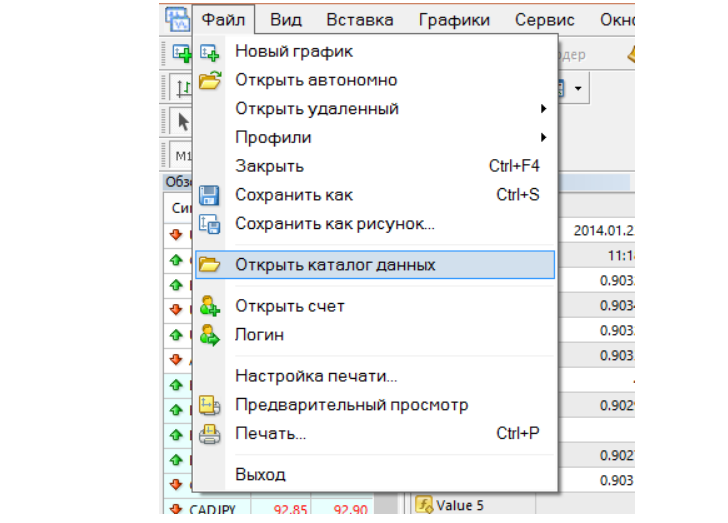Select Профили menu entry
Viewport: 728px width, 523px height.
pos(375,137)
